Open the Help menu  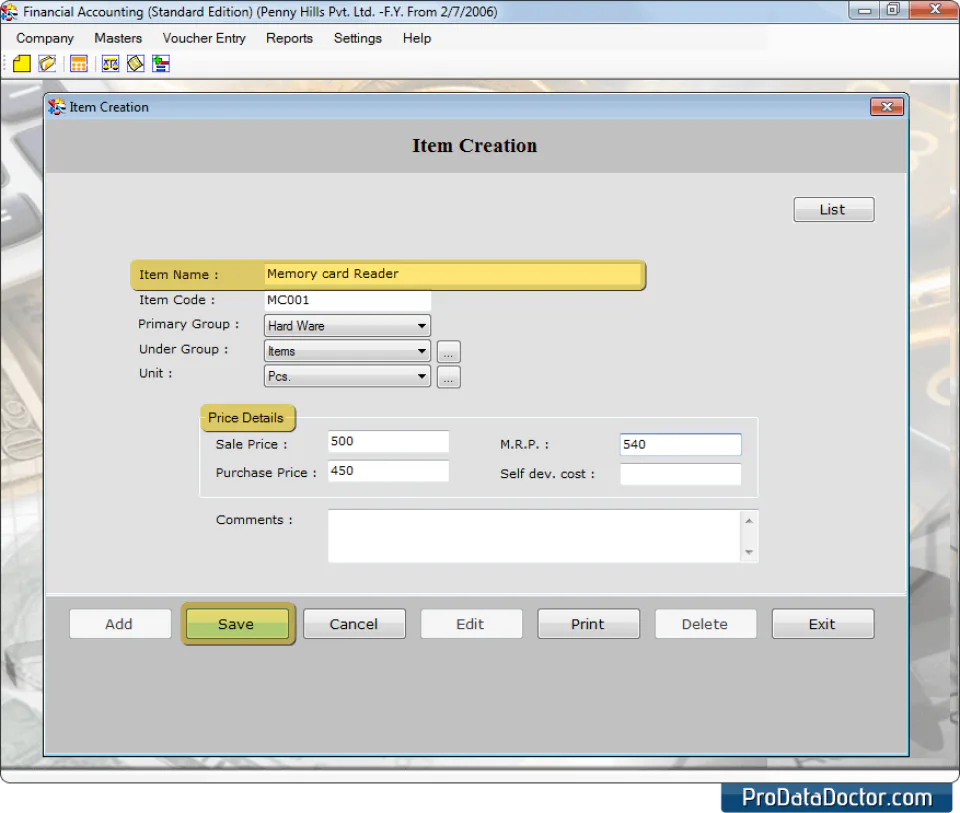coord(416,38)
